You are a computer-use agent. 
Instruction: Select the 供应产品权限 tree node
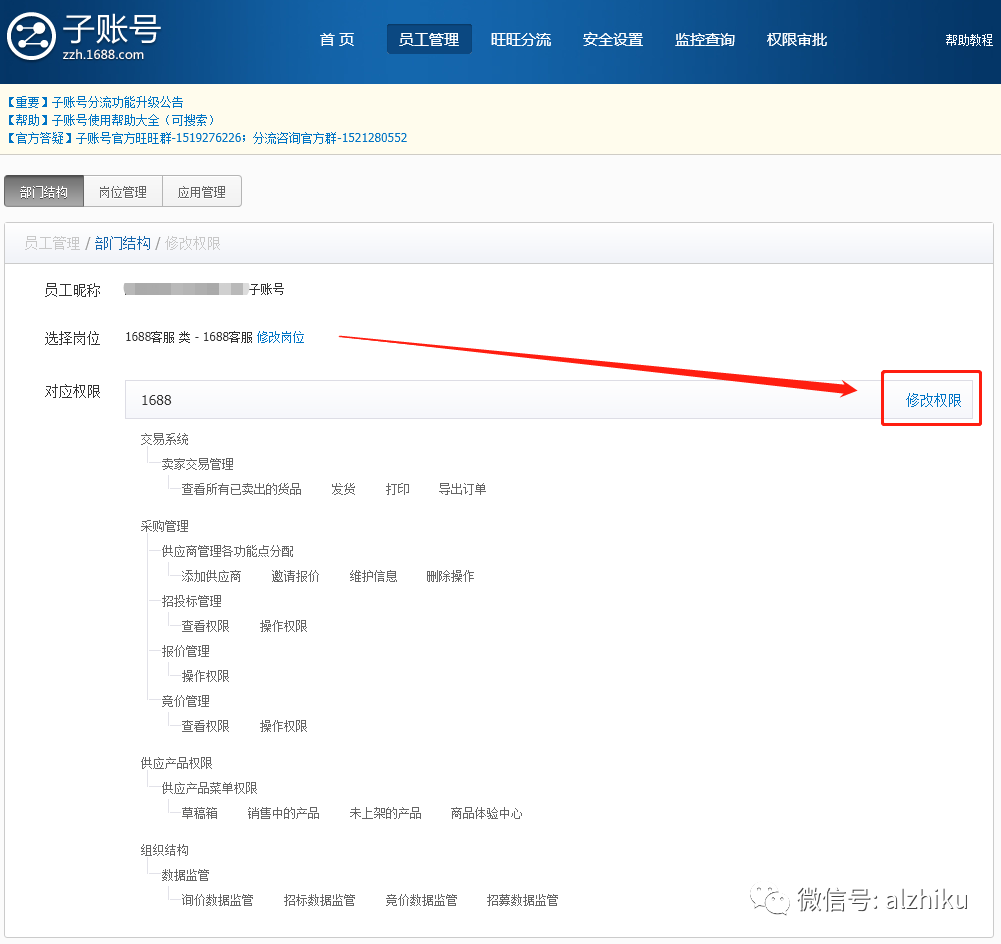click(177, 763)
